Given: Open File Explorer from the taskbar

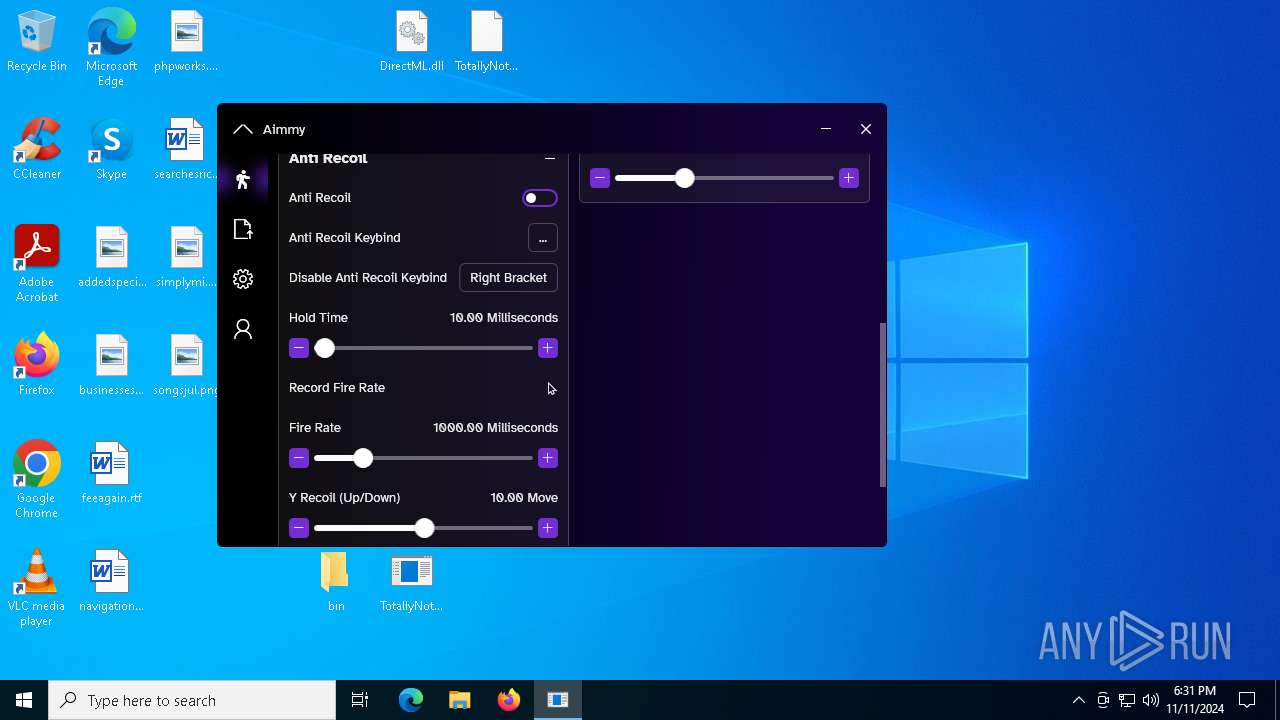Looking at the screenshot, I should point(459,700).
